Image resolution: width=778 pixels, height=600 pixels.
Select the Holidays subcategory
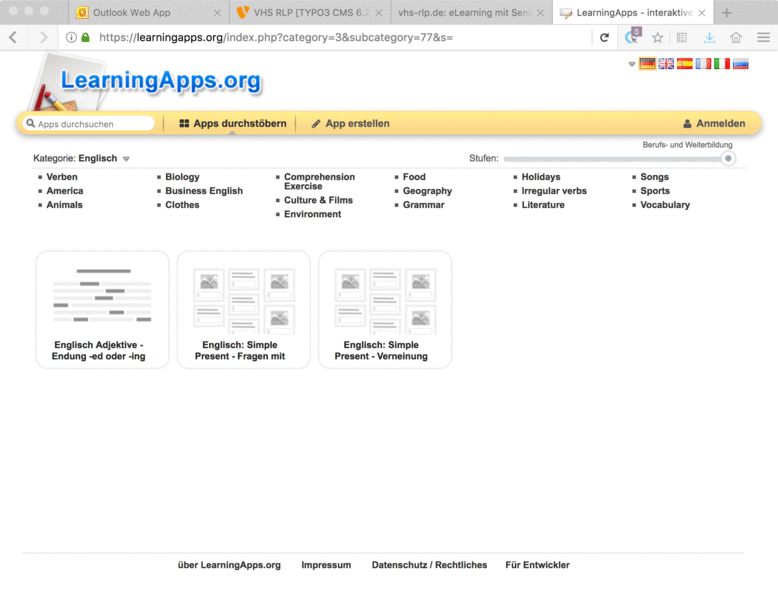pos(541,177)
